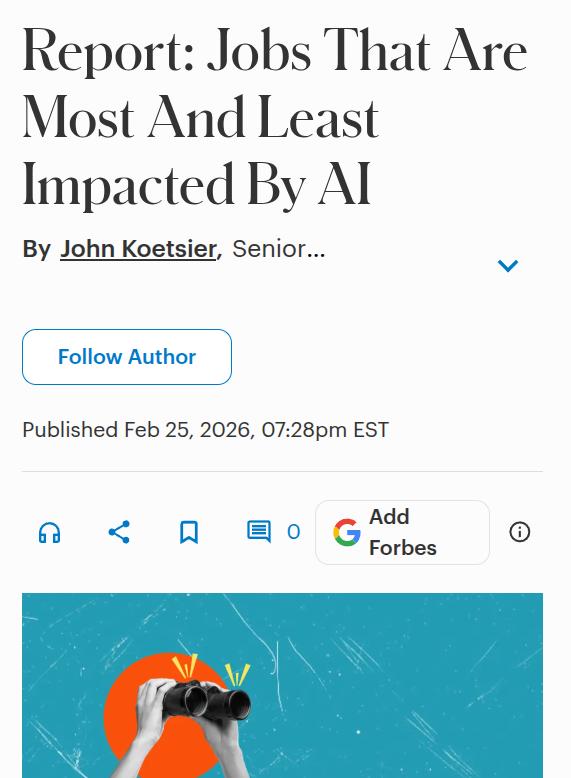Screen dimensions: 571x778
Task: Click the teal background of hero image
Action: click(x=397, y=695)
